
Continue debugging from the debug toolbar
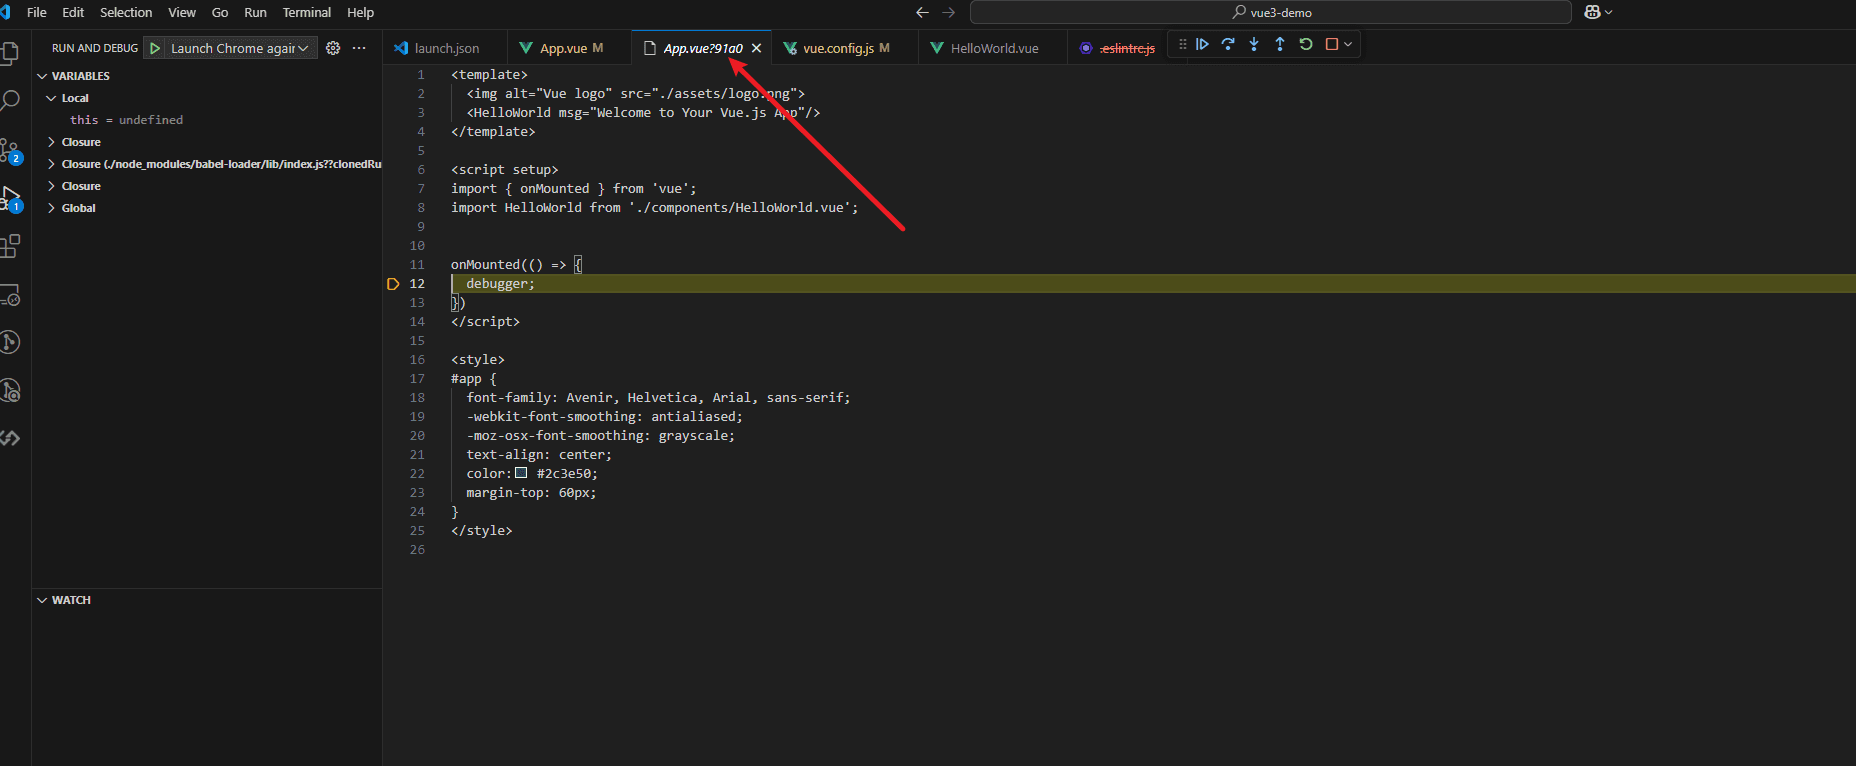click(1202, 44)
